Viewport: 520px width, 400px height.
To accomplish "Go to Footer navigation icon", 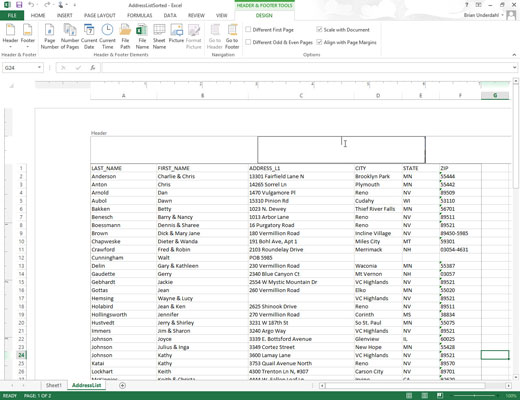I will tap(232, 36).
